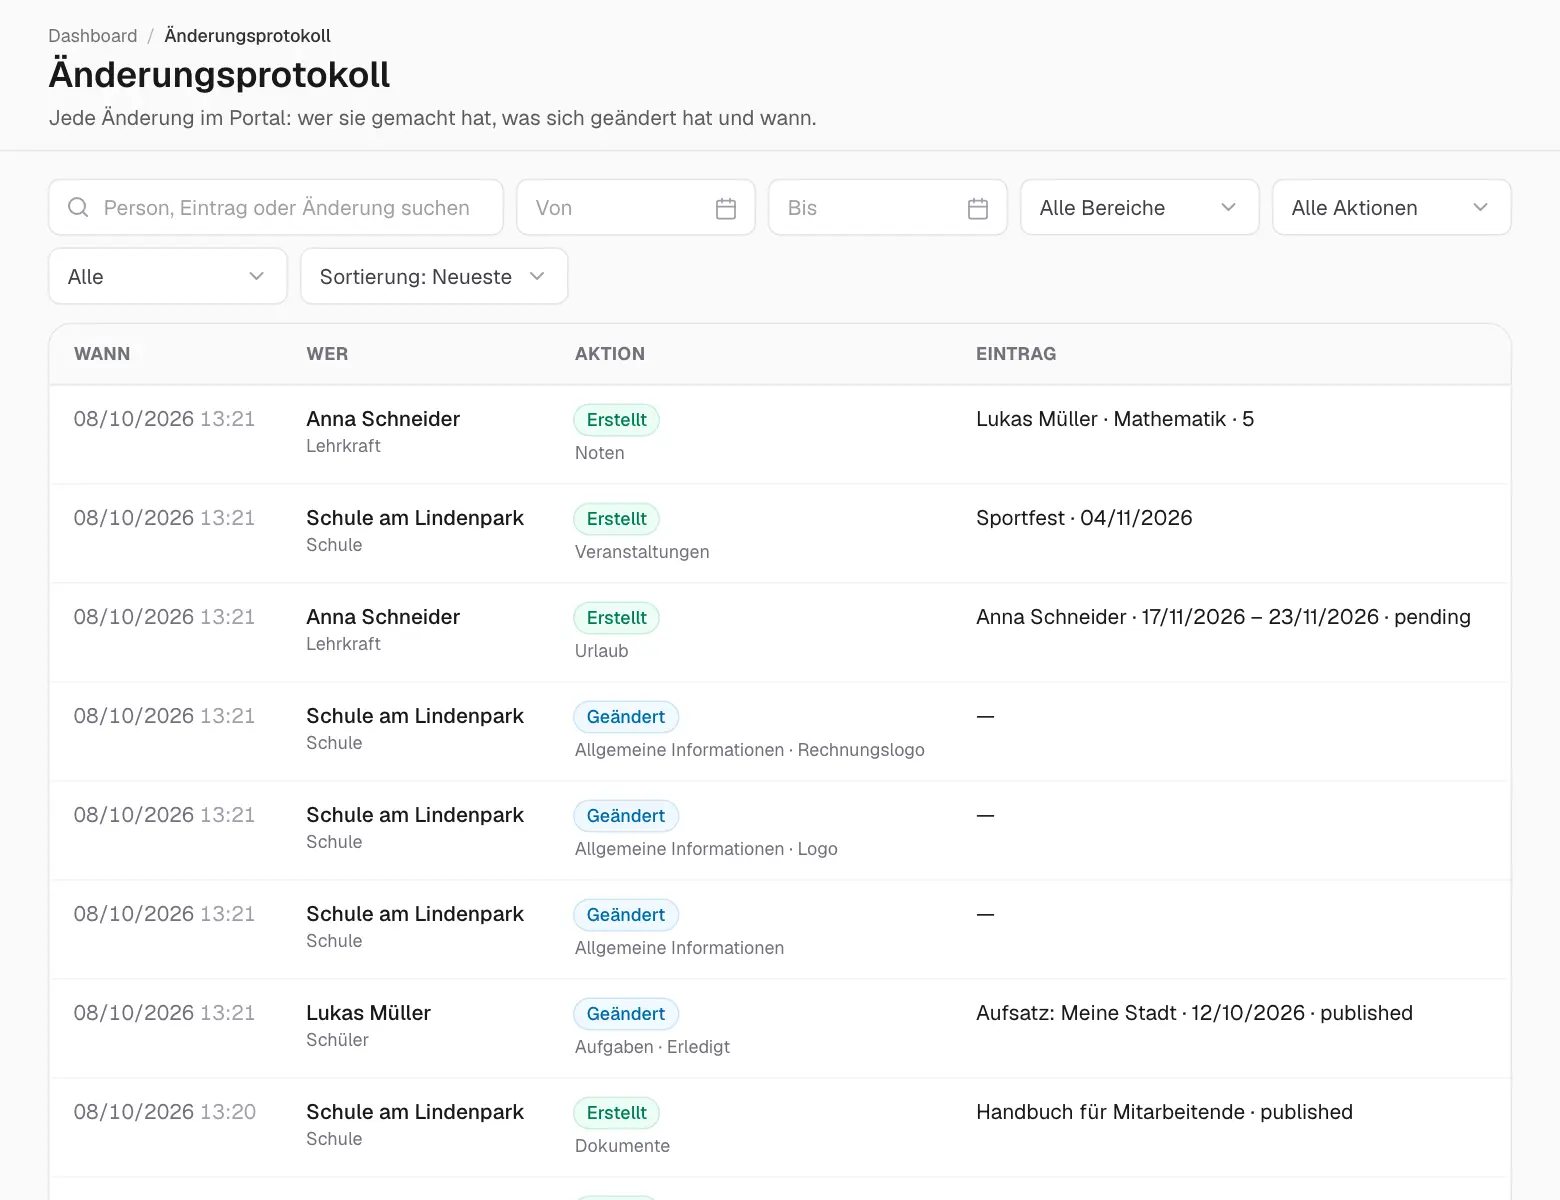
Task: Open the Sortierung: Neueste dropdown
Action: pos(434,276)
